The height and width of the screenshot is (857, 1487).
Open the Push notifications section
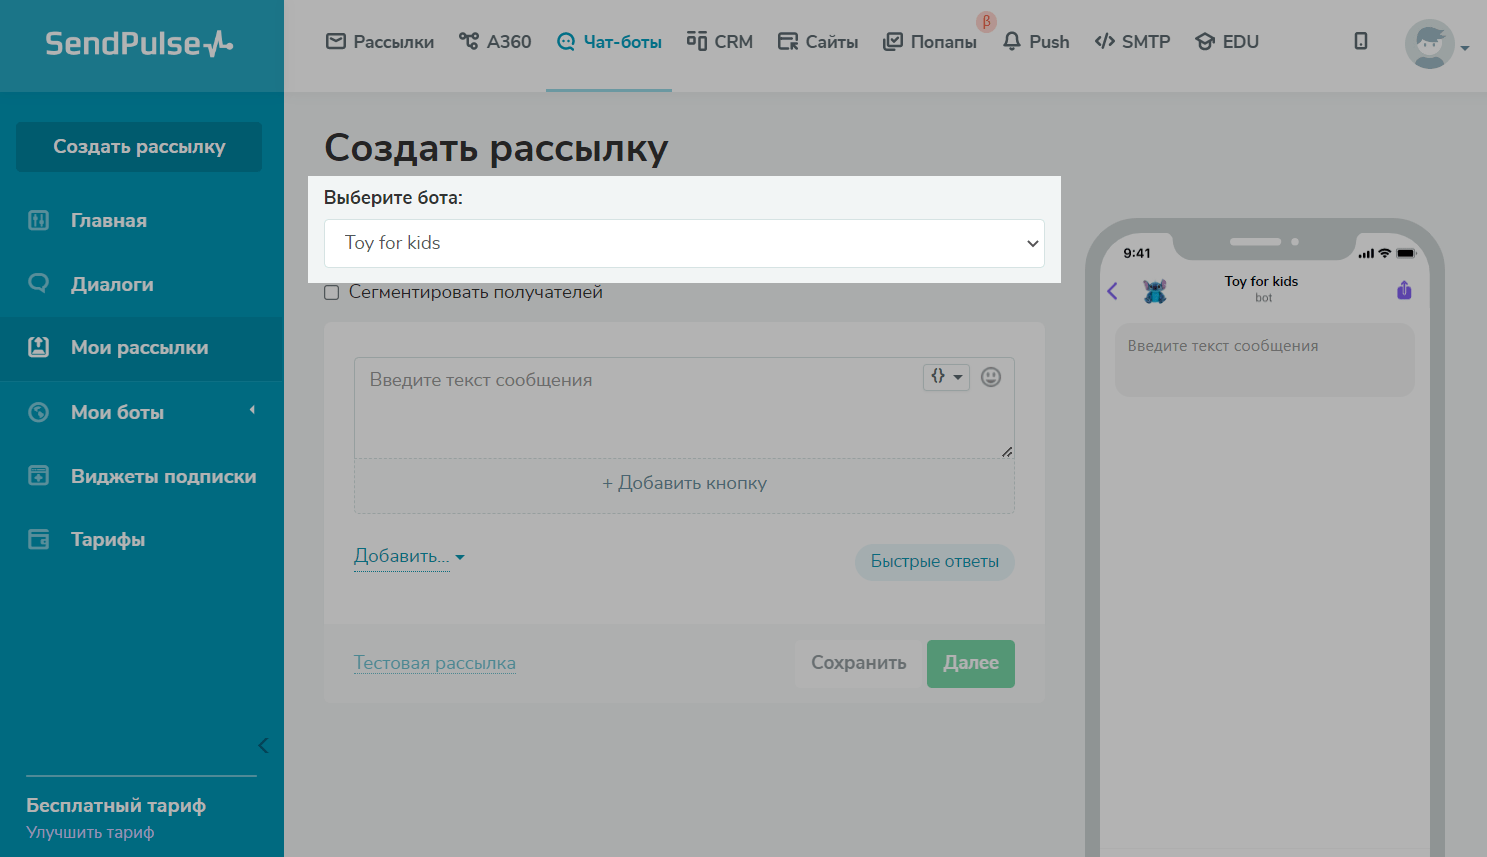point(1036,42)
